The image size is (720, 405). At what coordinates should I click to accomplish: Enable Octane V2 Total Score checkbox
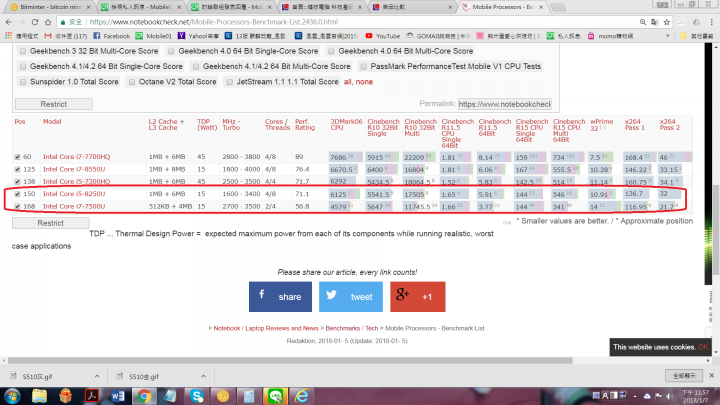[132, 82]
